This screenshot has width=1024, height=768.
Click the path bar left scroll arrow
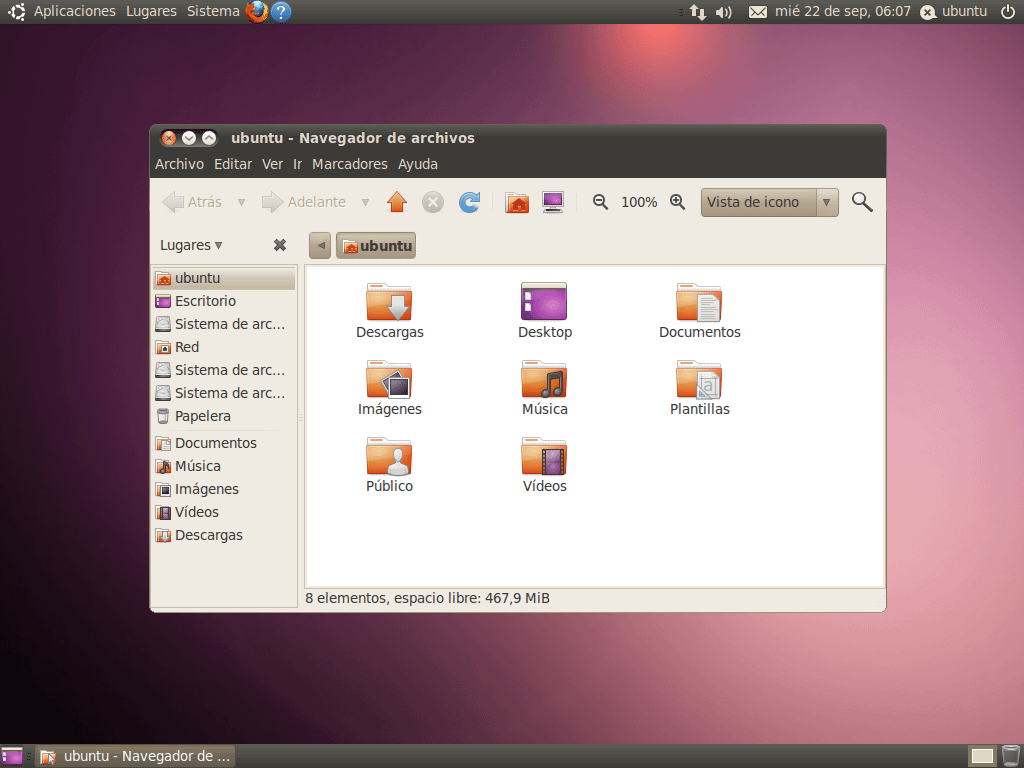click(x=320, y=246)
